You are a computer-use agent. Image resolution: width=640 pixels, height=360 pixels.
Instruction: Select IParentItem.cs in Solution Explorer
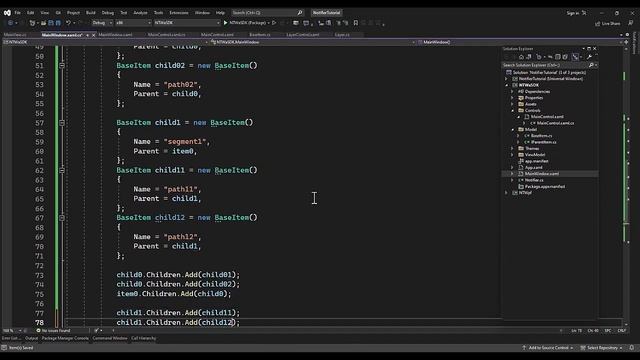544,142
